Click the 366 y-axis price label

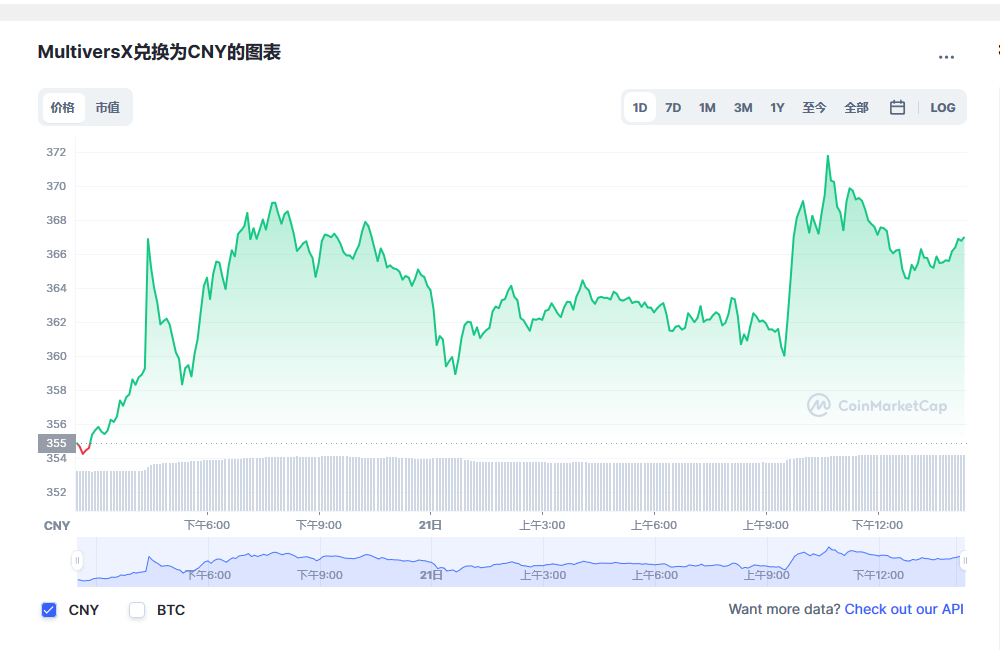point(56,254)
